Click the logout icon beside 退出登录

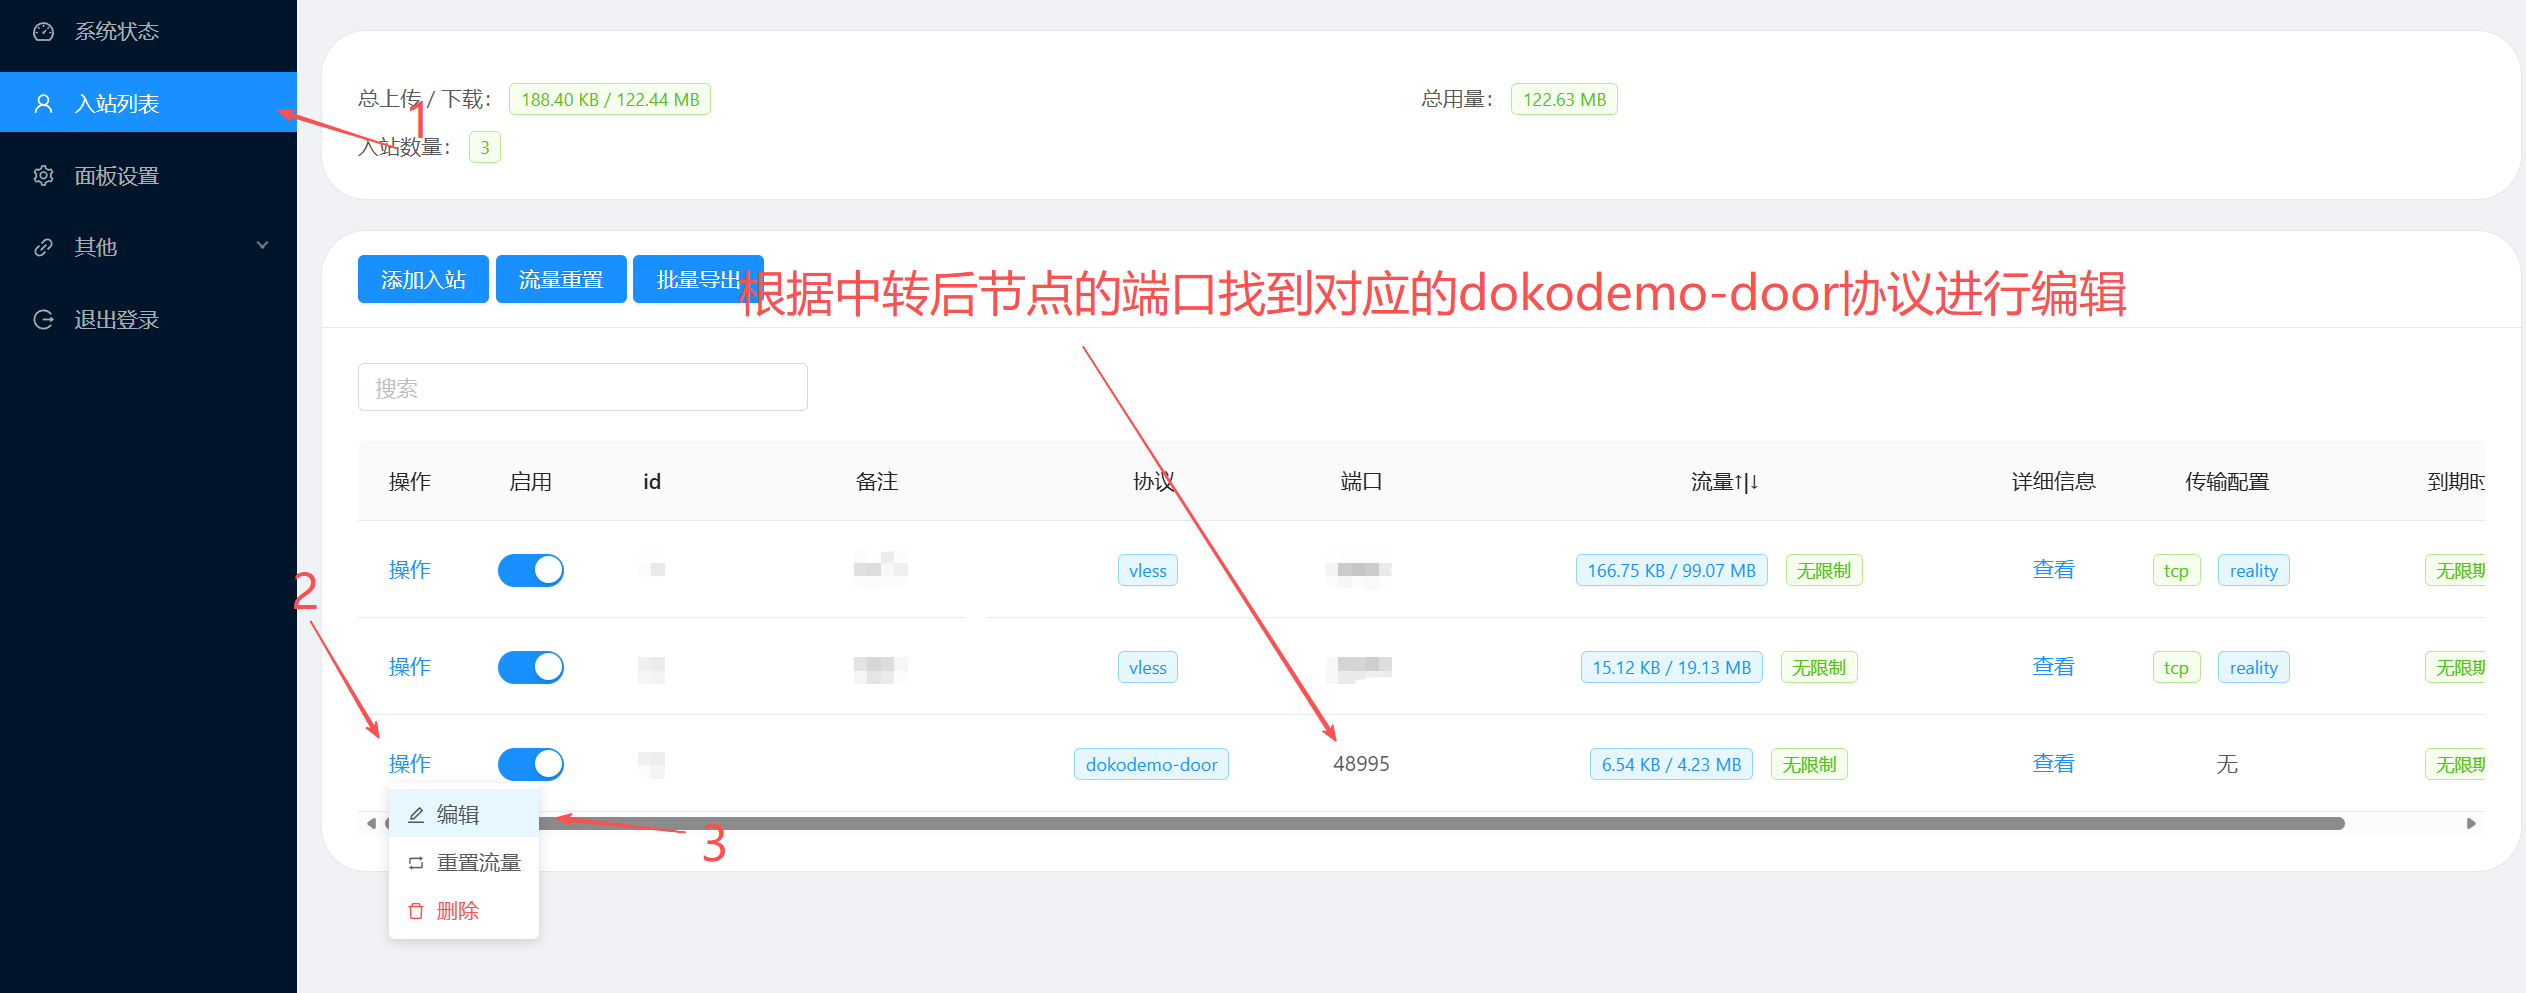tap(43, 320)
